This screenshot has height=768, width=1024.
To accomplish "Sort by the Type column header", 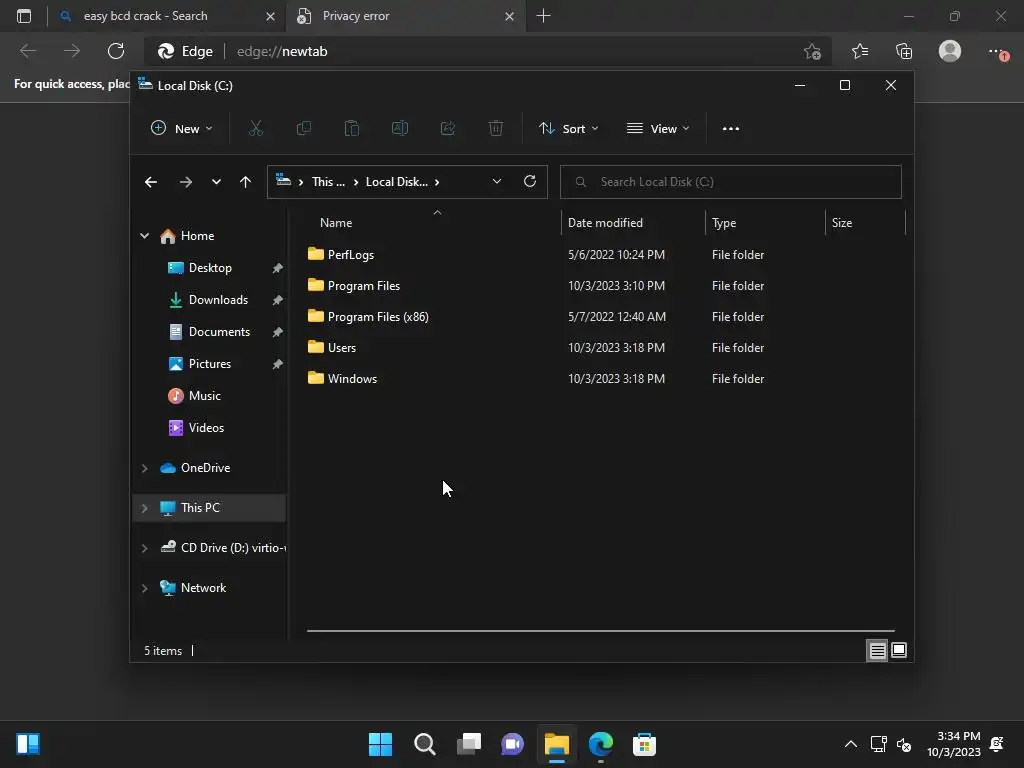I will point(765,223).
